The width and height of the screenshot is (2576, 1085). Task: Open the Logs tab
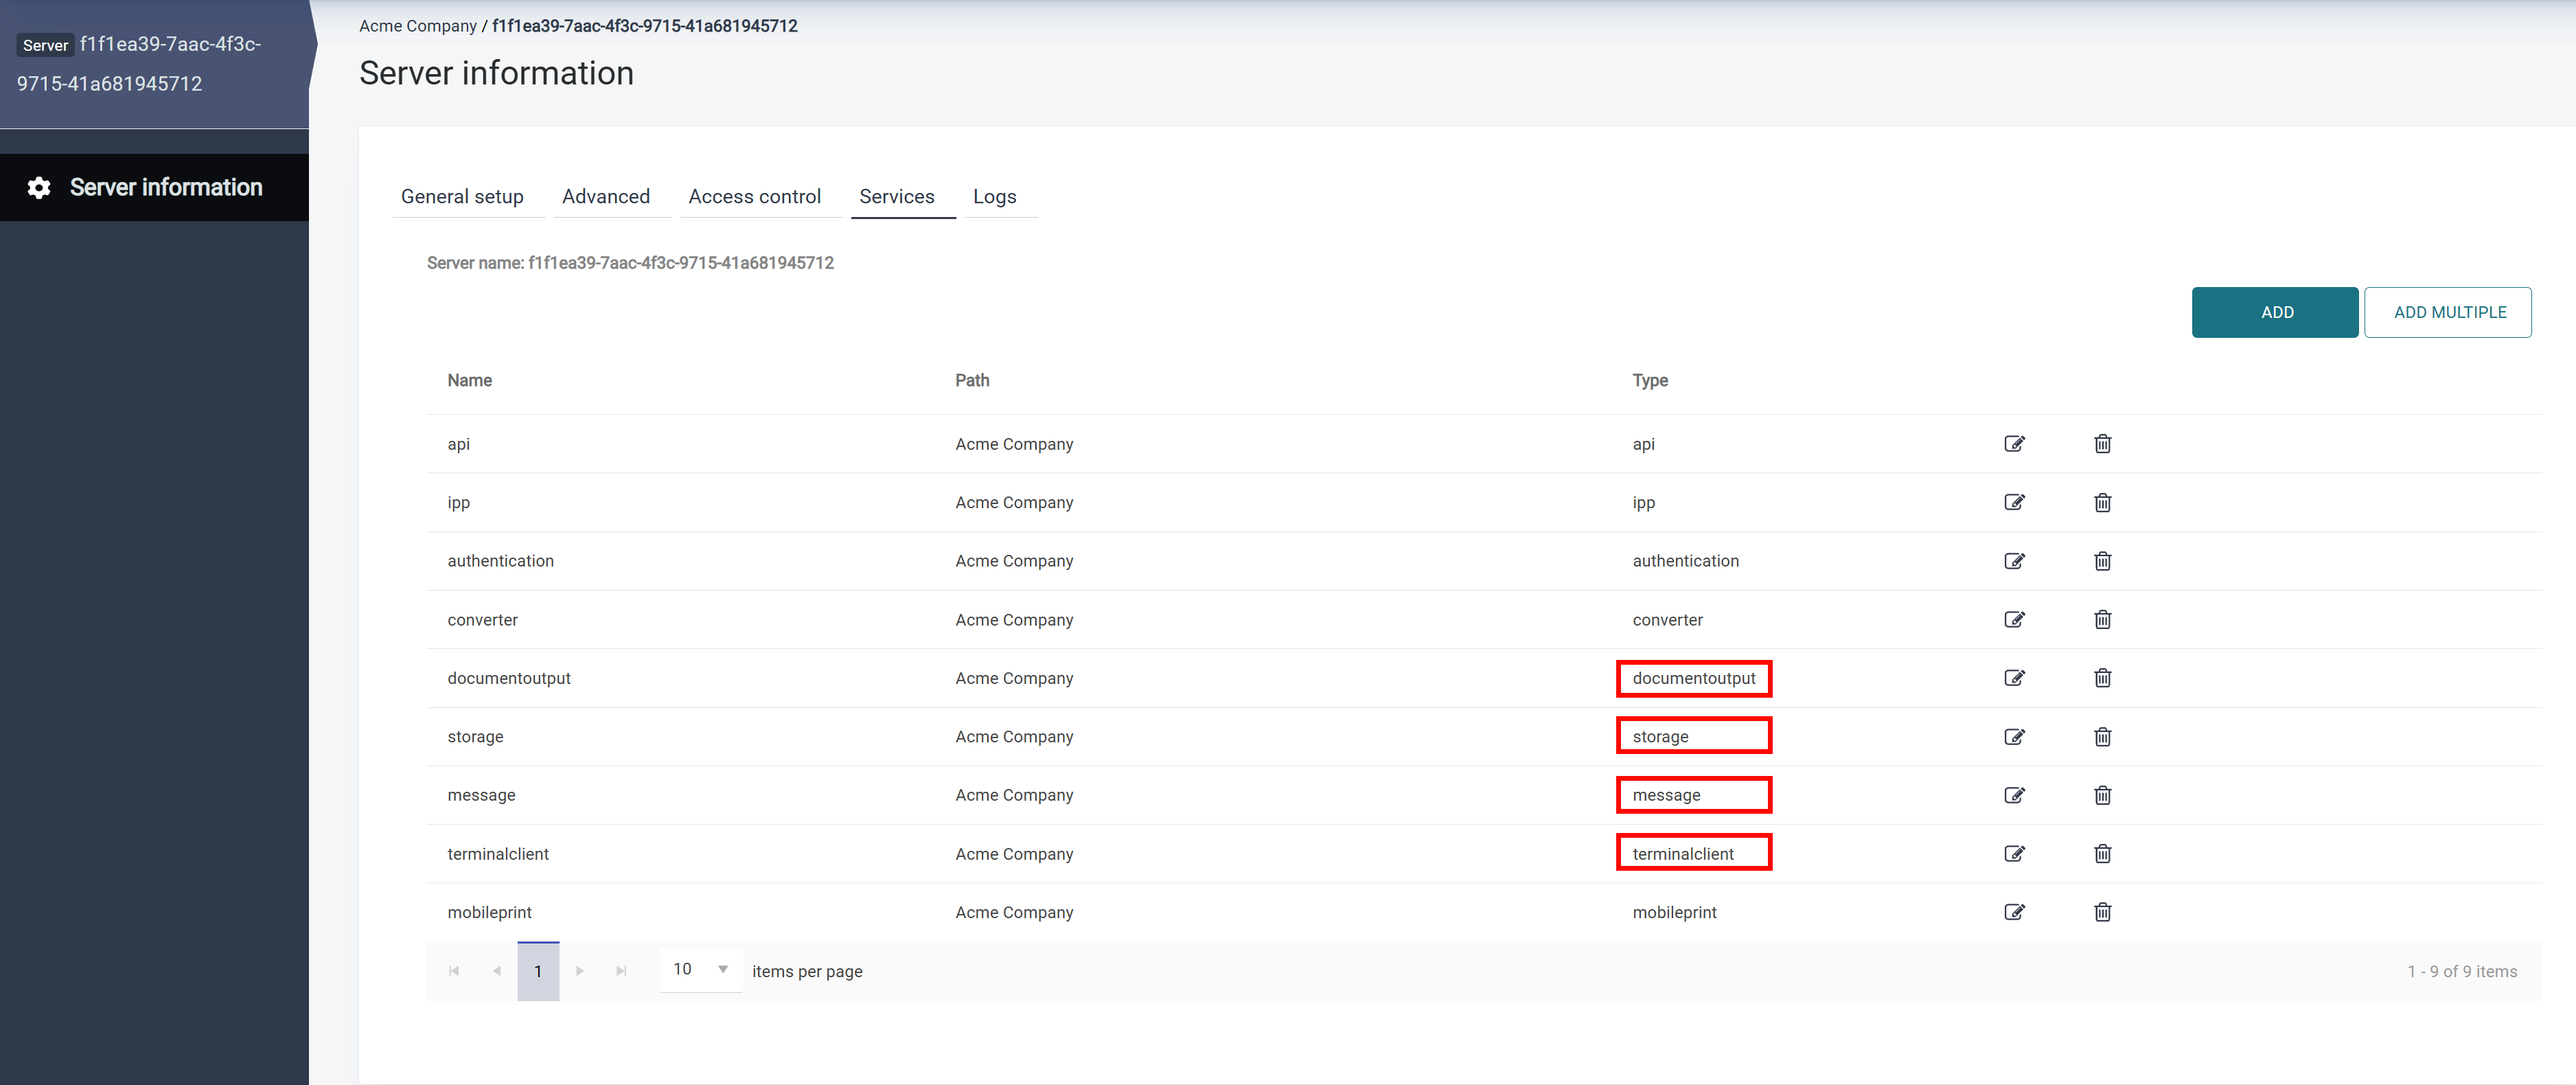994,197
